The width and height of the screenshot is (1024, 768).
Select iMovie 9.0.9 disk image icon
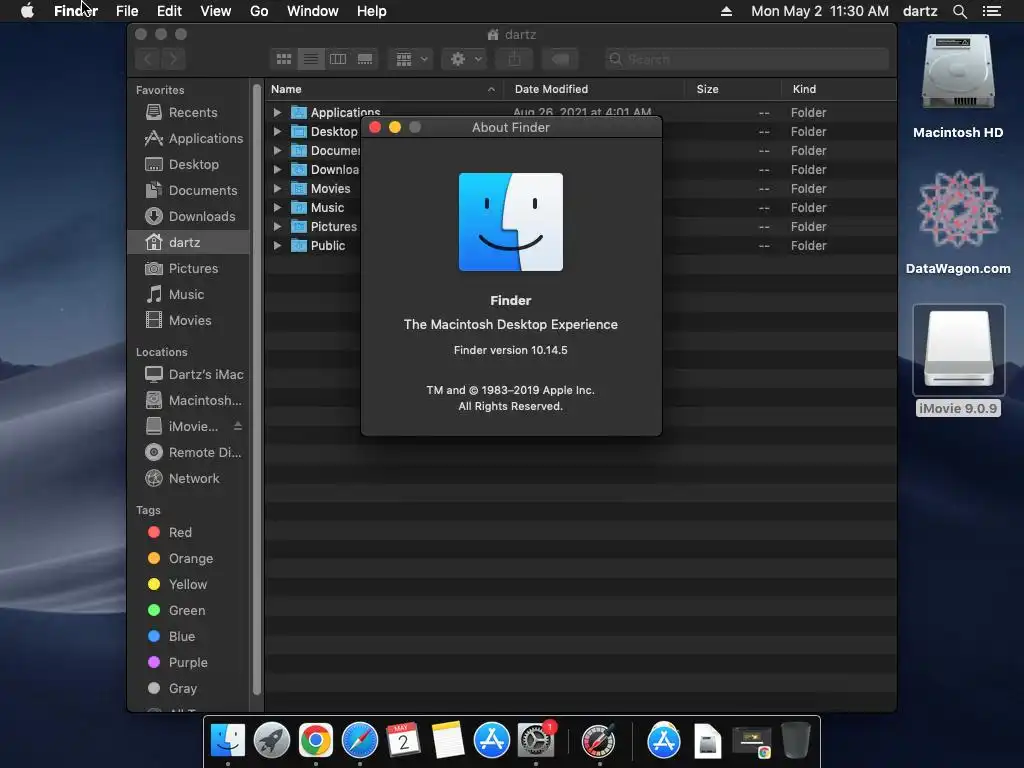click(957, 349)
